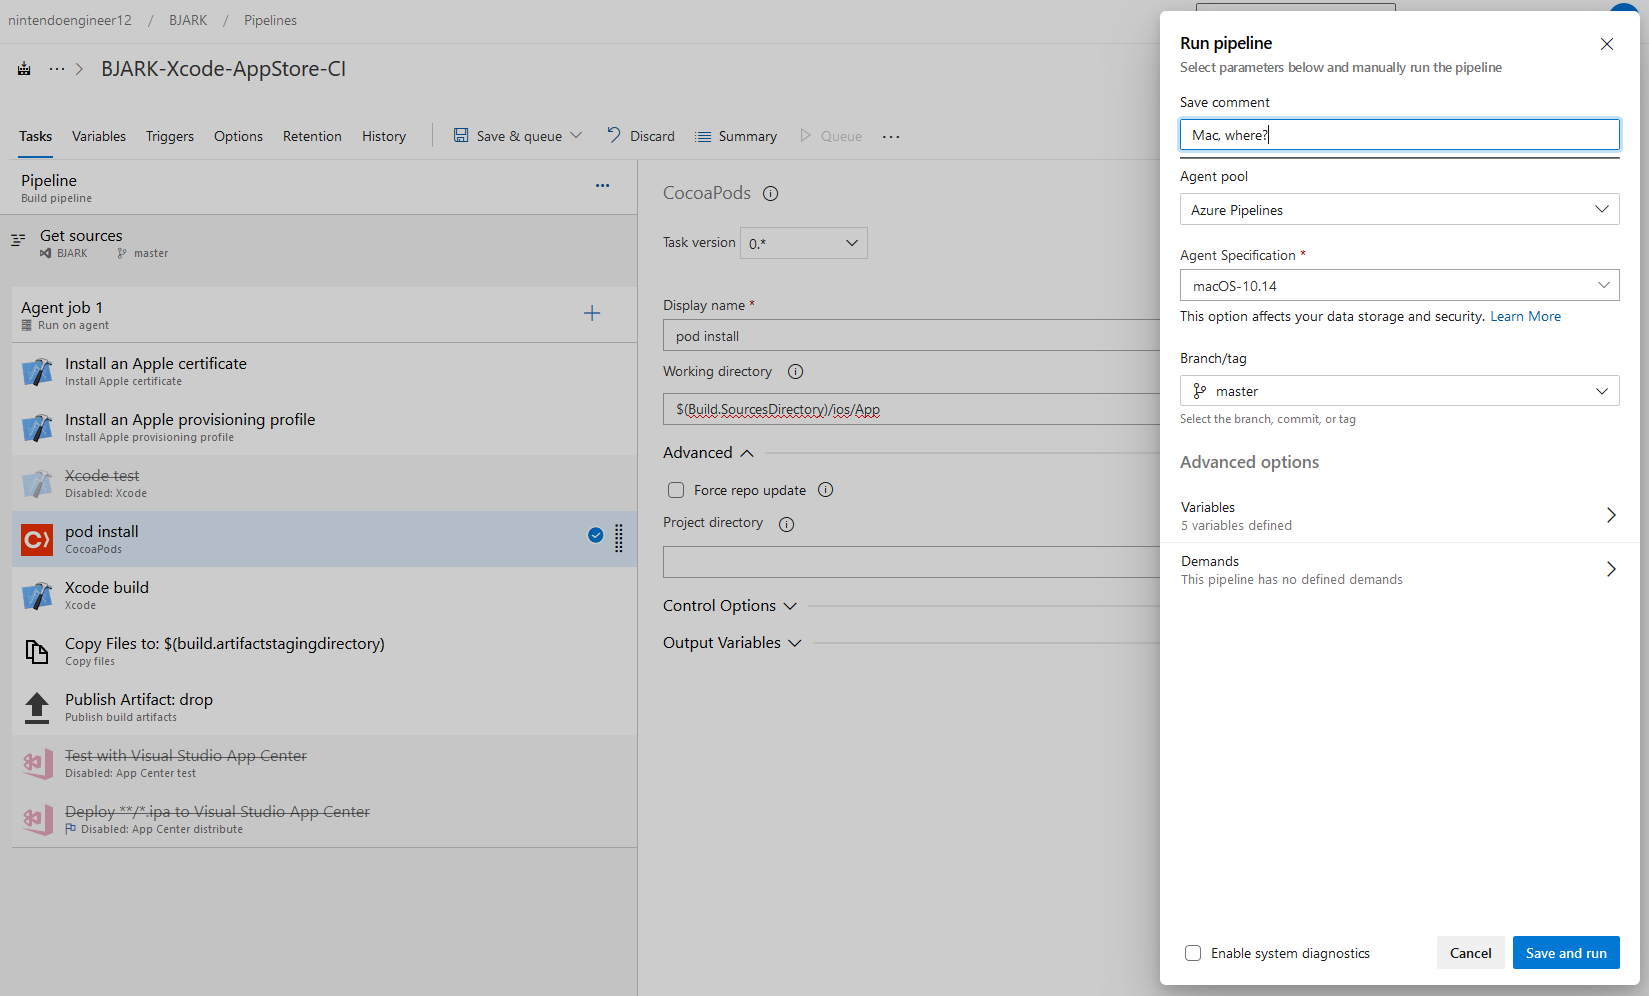Enable Force repo update checkbox

pyautogui.click(x=676, y=490)
